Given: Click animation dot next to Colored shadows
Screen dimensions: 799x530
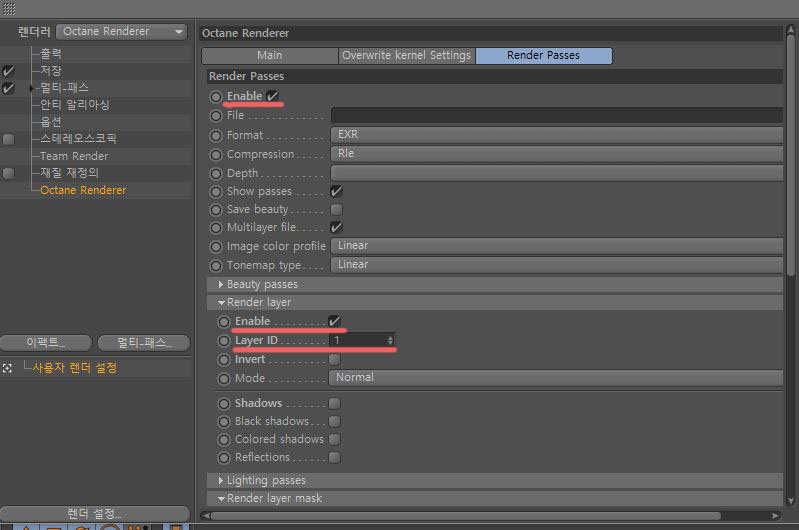Looking at the screenshot, I should [x=224, y=439].
